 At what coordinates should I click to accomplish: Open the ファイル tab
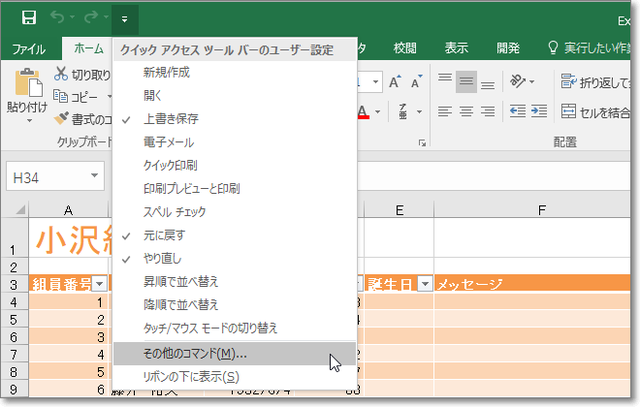tap(28, 47)
